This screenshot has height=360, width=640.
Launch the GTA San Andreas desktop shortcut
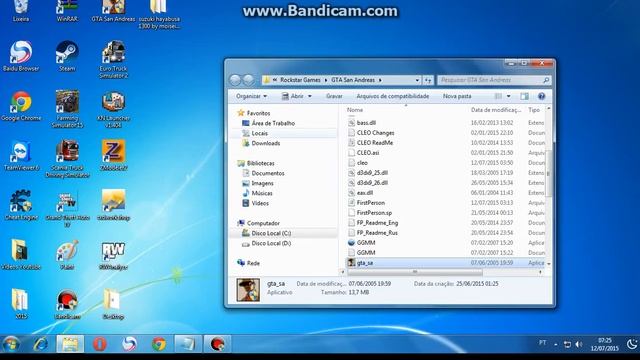(x=113, y=10)
